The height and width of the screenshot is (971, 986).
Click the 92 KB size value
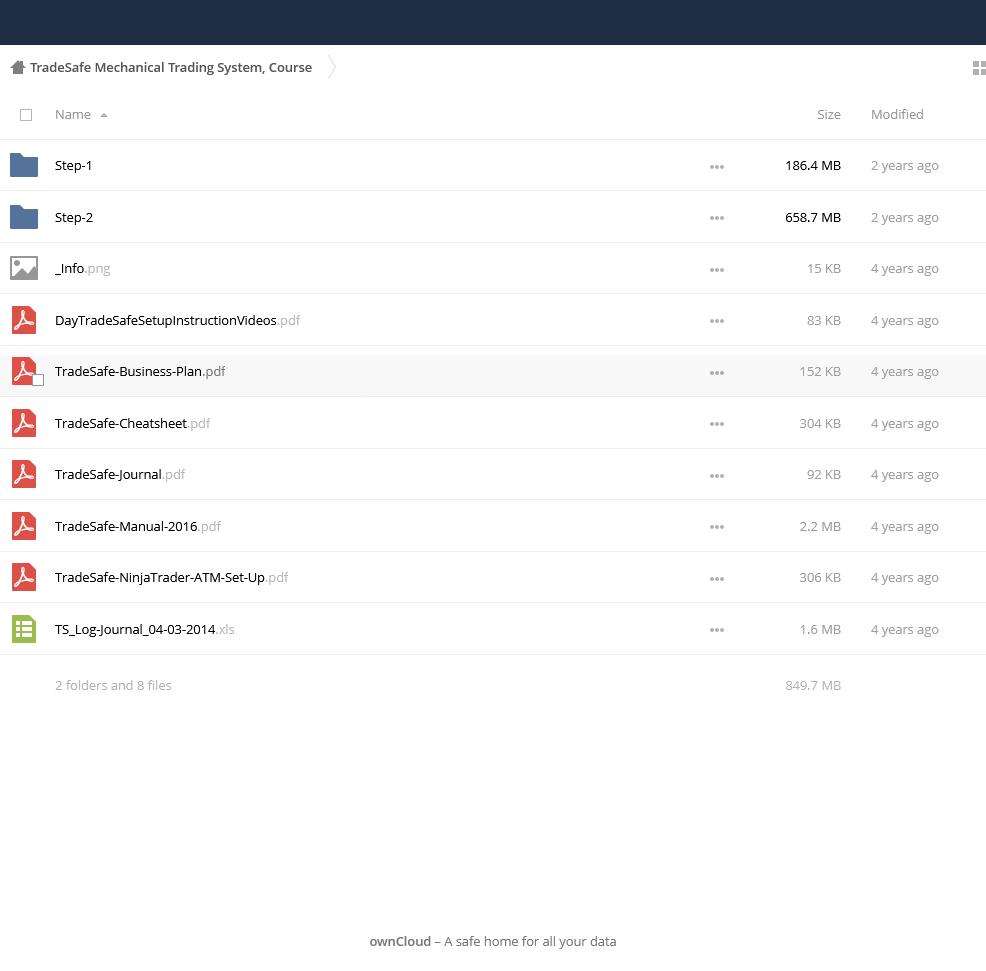click(824, 474)
